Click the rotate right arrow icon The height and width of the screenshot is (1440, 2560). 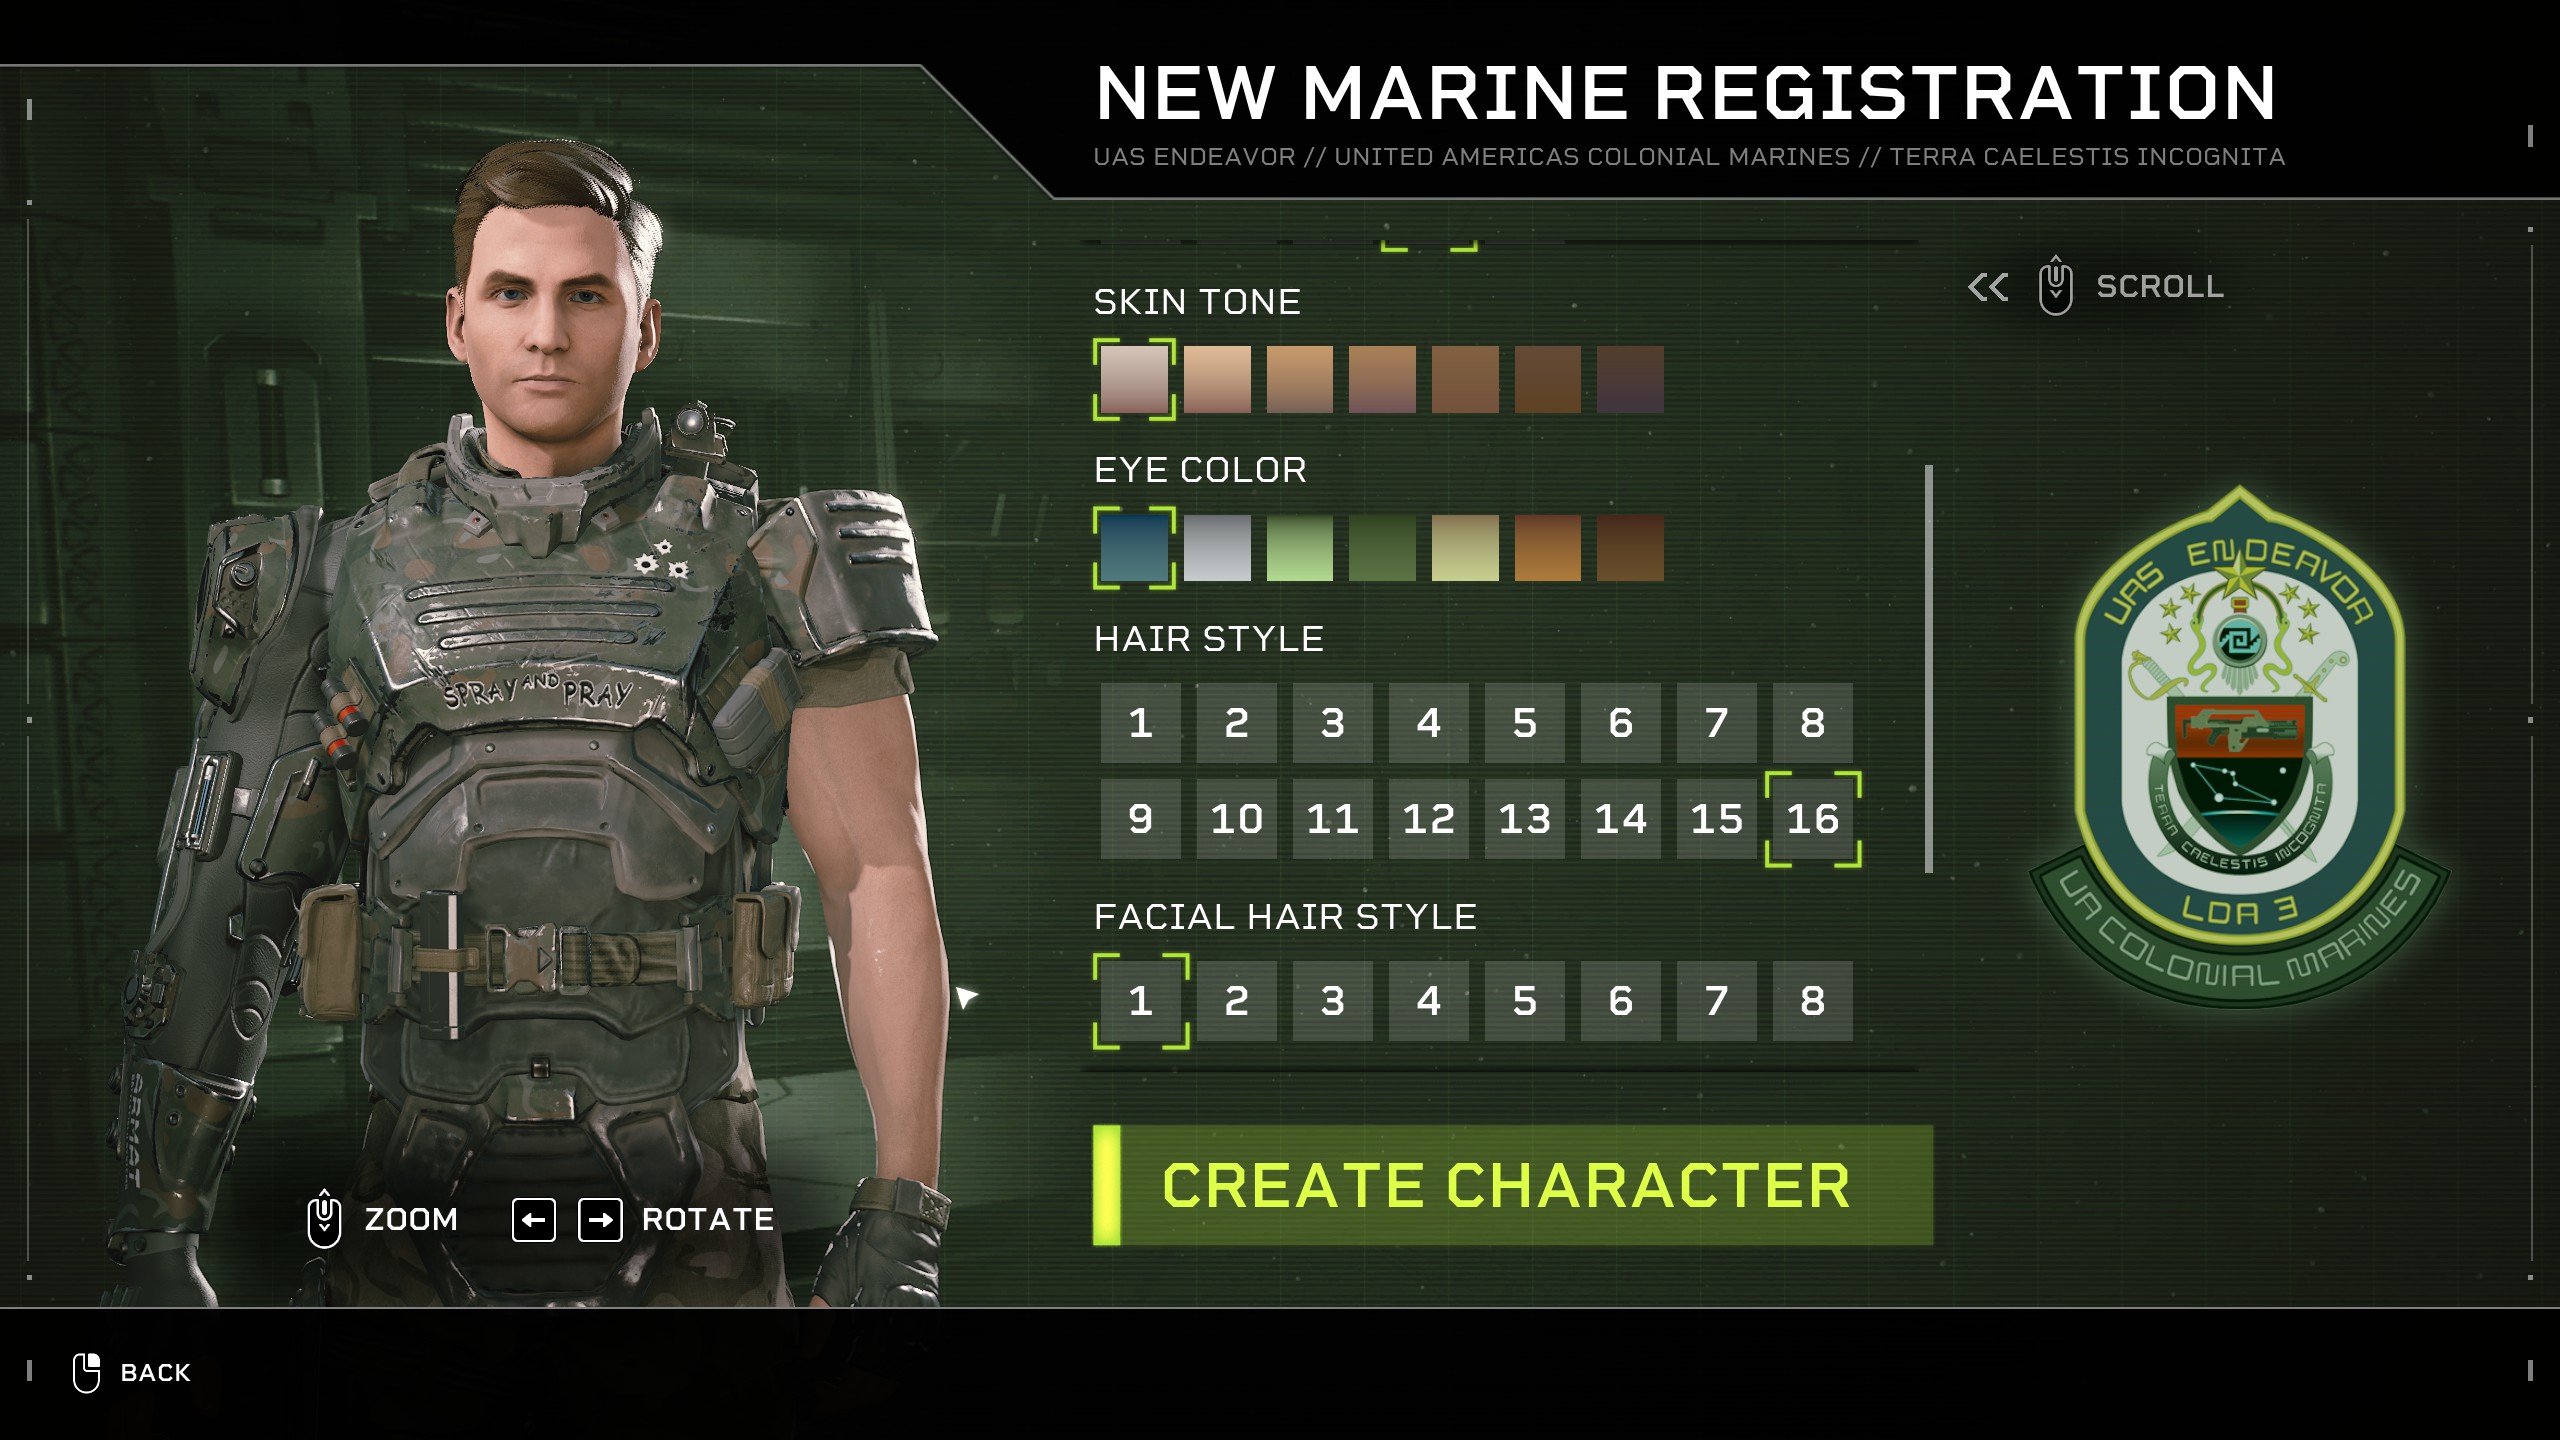(x=600, y=1220)
